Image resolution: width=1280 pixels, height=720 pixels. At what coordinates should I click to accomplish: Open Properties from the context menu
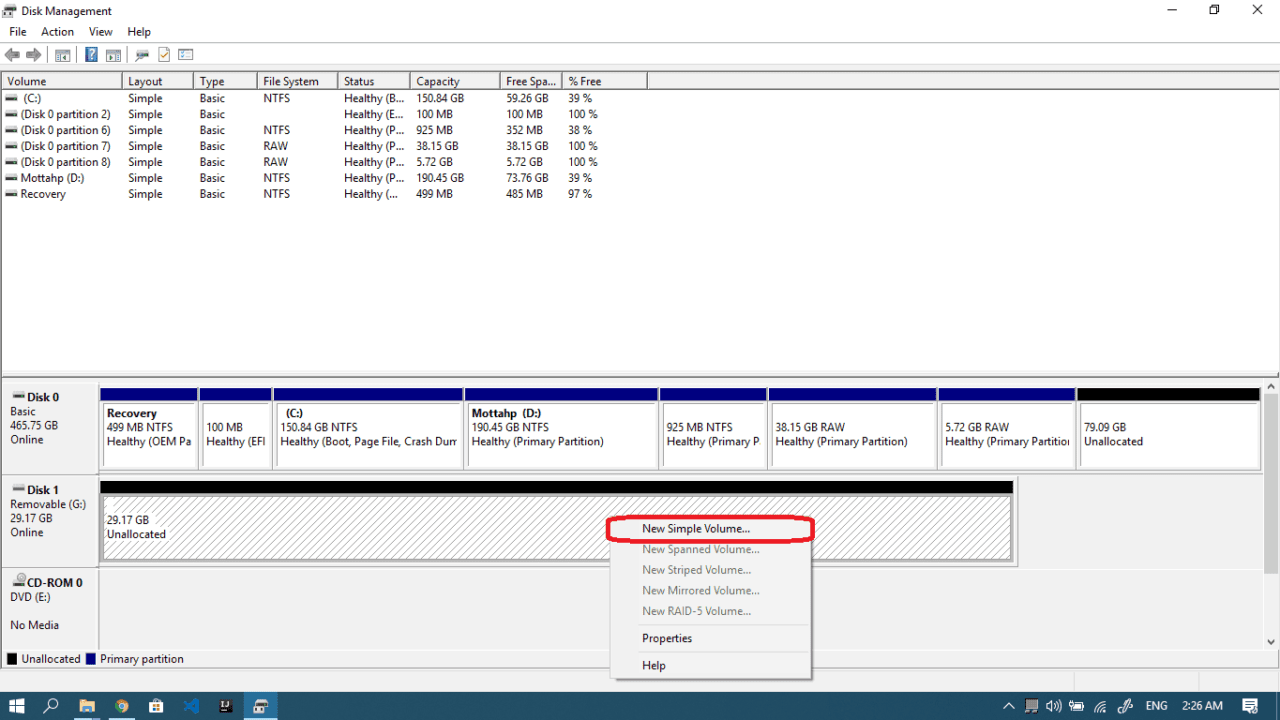666,638
